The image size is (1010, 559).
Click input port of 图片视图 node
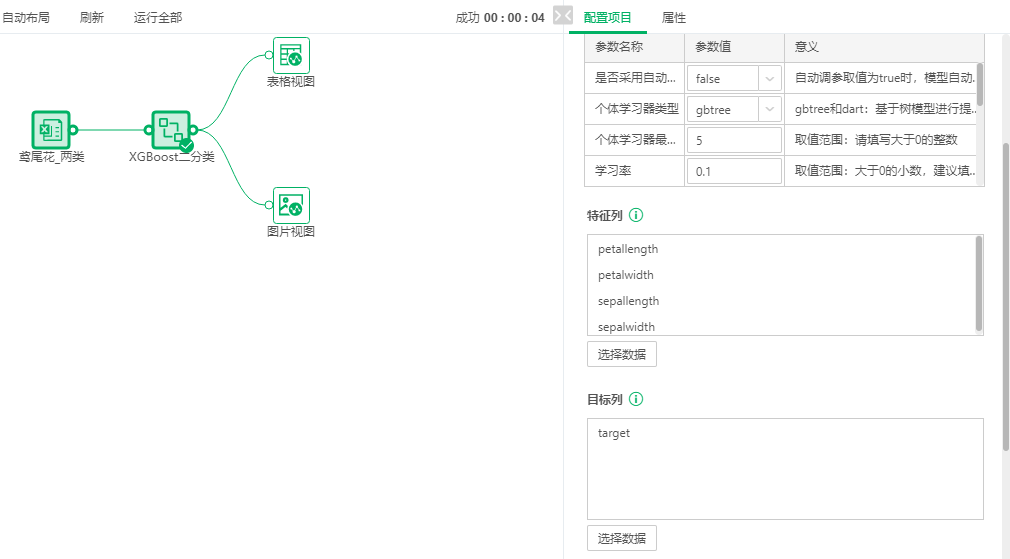point(269,205)
